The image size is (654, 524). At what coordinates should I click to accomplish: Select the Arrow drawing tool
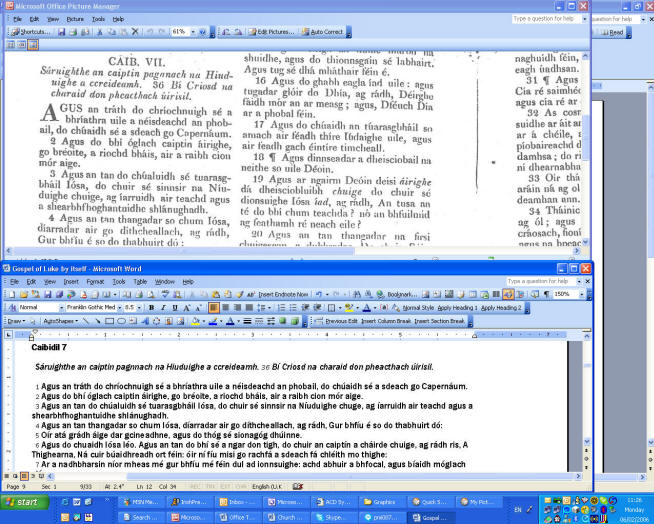tap(98, 321)
